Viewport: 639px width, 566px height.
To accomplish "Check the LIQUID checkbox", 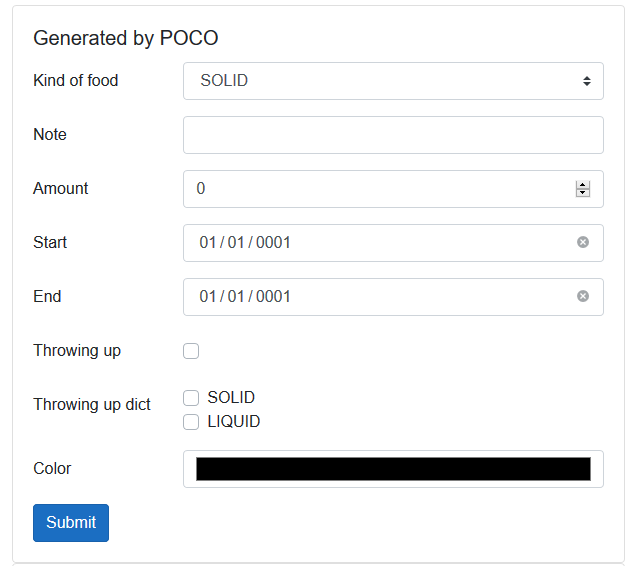I will coord(191,422).
